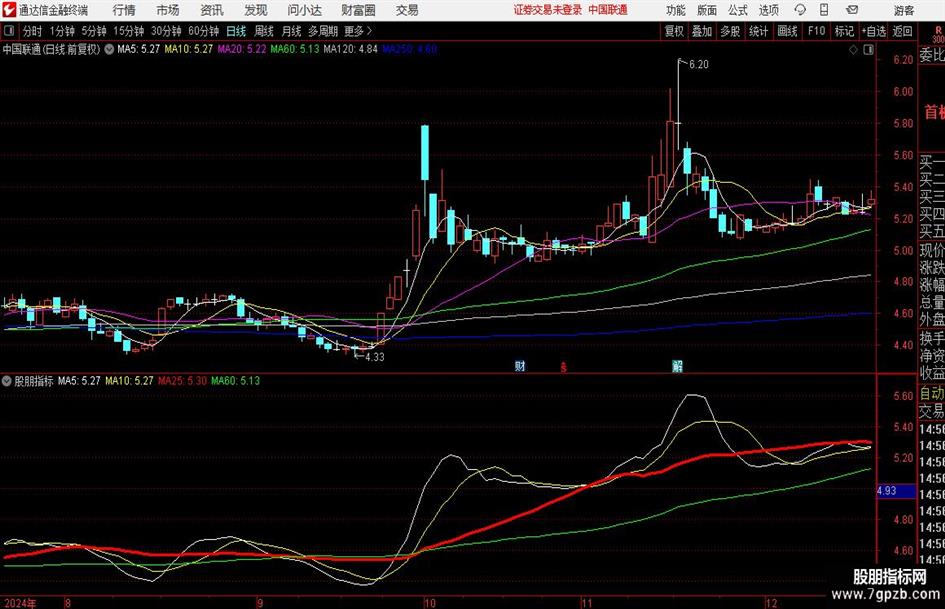Click the 6.20 high price label

[x=699, y=65]
